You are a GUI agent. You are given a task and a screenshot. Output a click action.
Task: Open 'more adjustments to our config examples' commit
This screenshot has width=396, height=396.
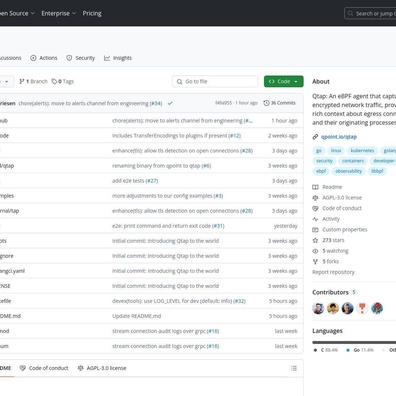point(162,196)
